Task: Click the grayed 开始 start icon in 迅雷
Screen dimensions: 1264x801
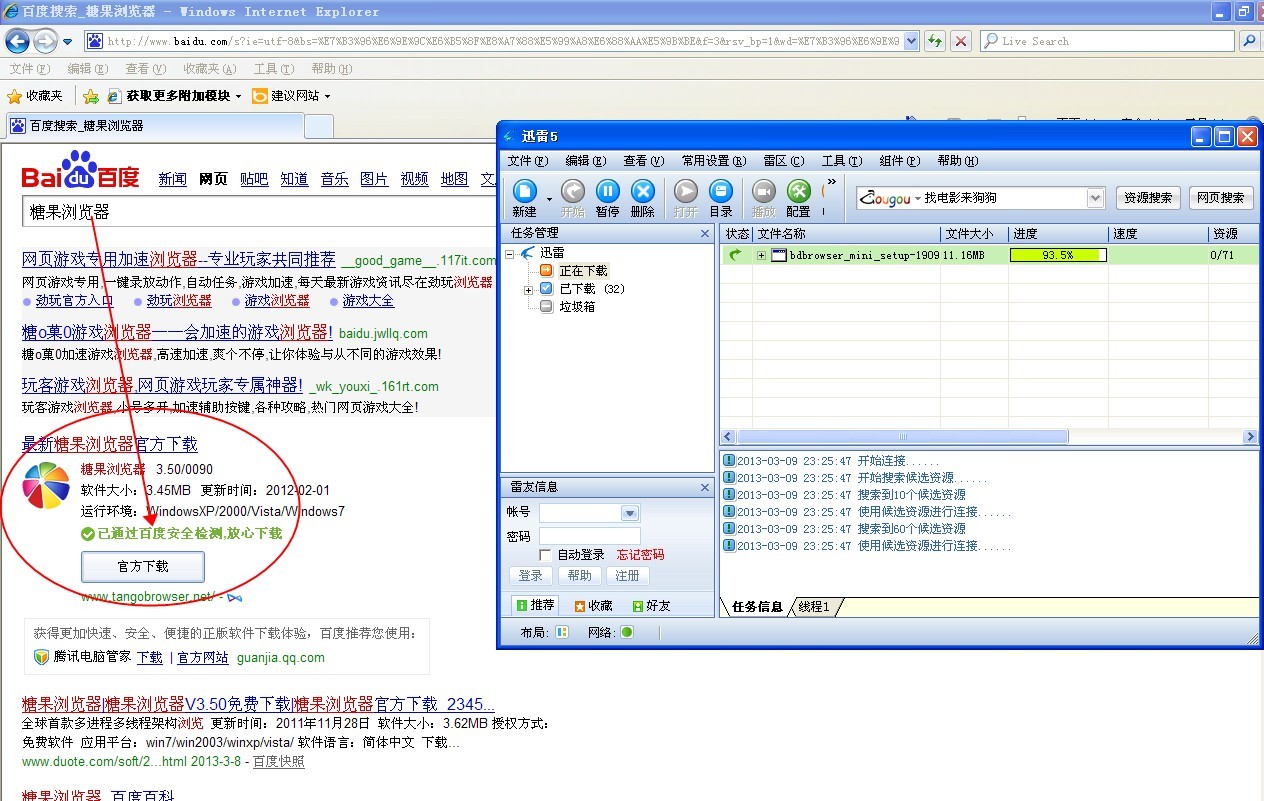Action: (x=573, y=191)
